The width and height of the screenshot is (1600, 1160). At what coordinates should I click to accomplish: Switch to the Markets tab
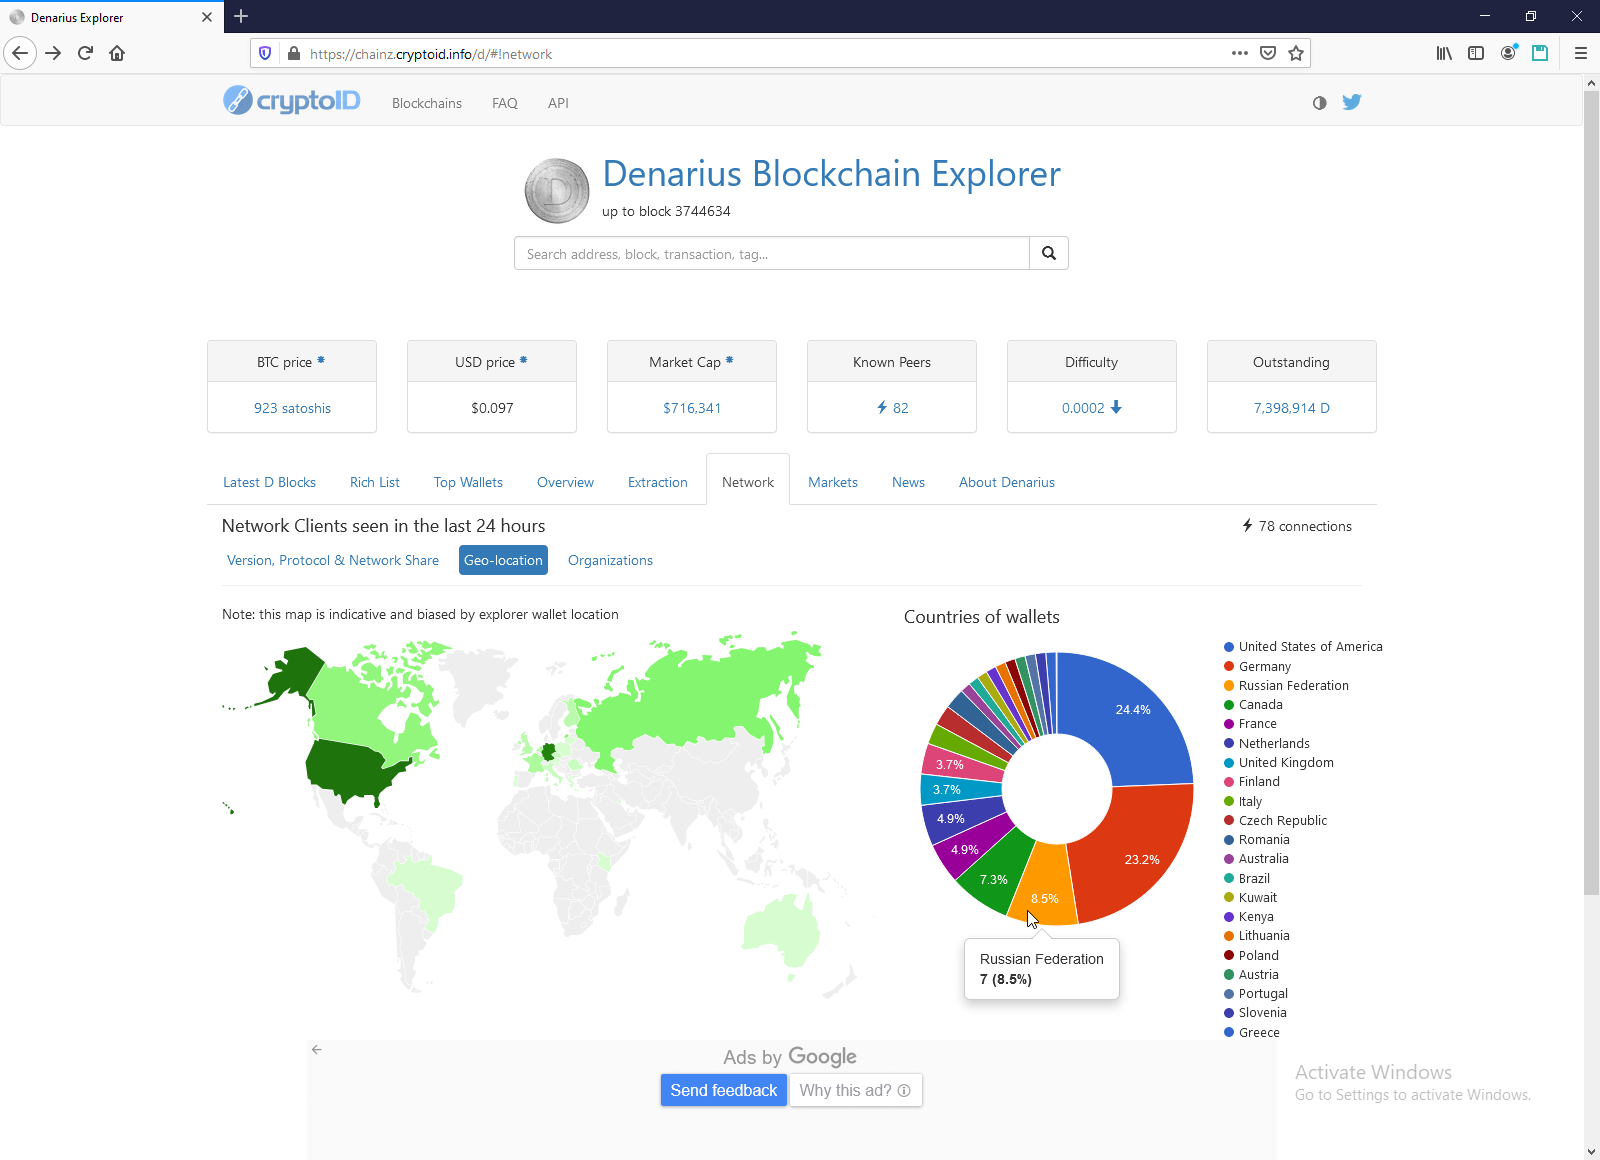click(x=833, y=482)
